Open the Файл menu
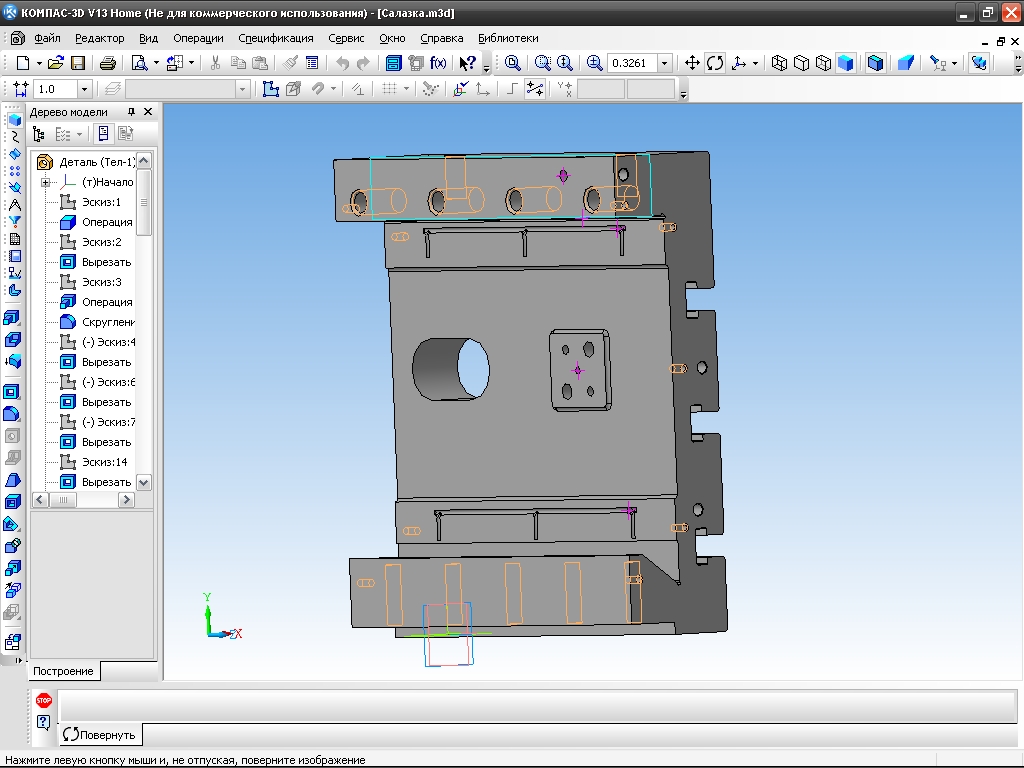This screenshot has width=1024, height=768. pos(48,38)
